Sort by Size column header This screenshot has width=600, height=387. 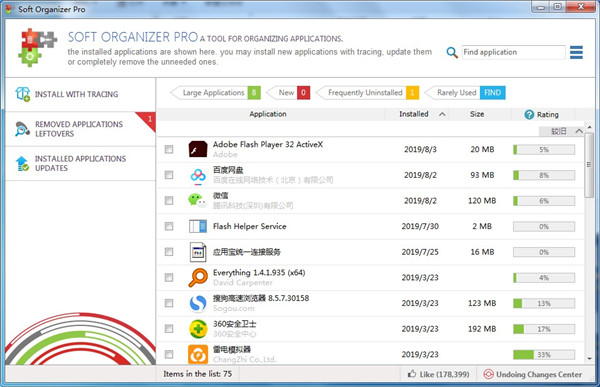click(x=477, y=114)
